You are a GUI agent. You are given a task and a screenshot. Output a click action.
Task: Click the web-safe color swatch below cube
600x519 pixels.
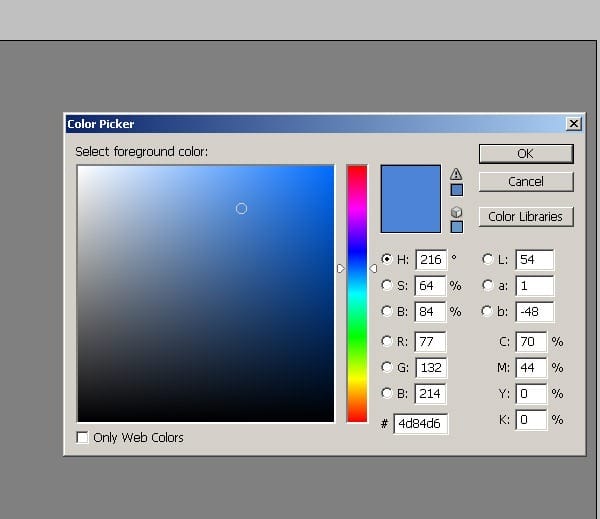point(456,227)
